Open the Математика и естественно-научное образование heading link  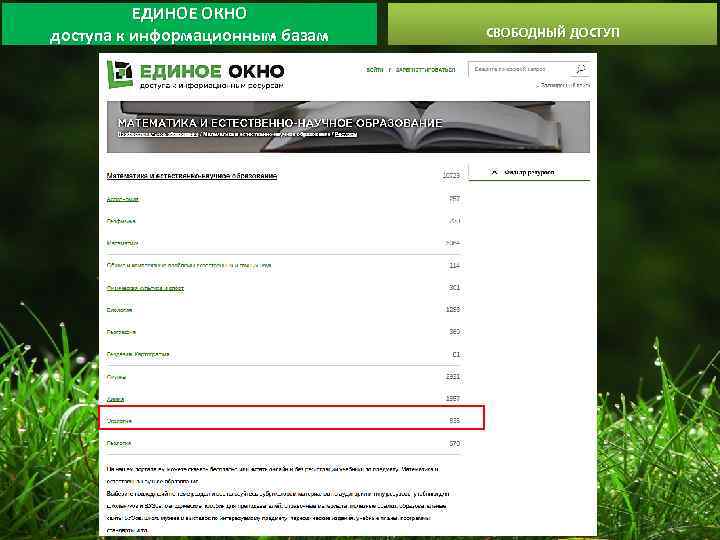pos(192,175)
